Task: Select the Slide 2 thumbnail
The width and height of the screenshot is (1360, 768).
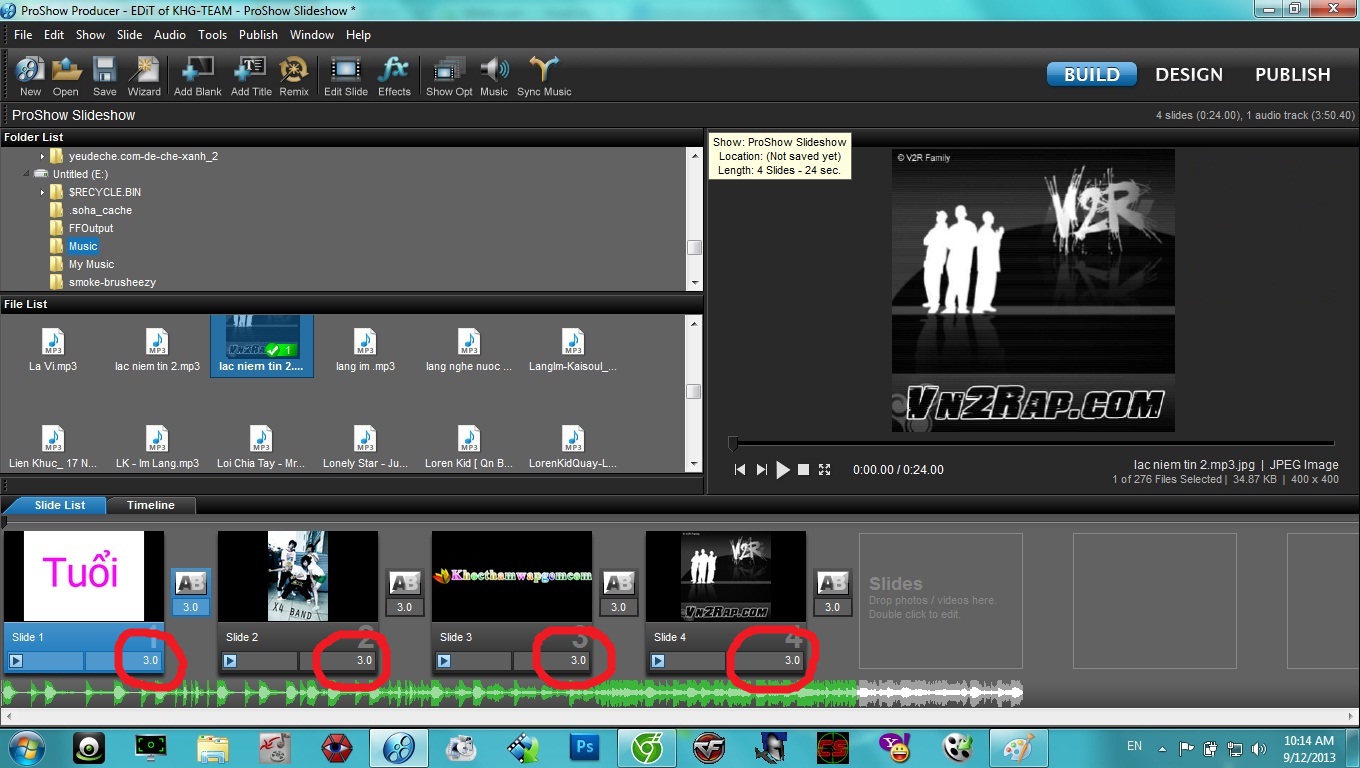Action: 297,576
